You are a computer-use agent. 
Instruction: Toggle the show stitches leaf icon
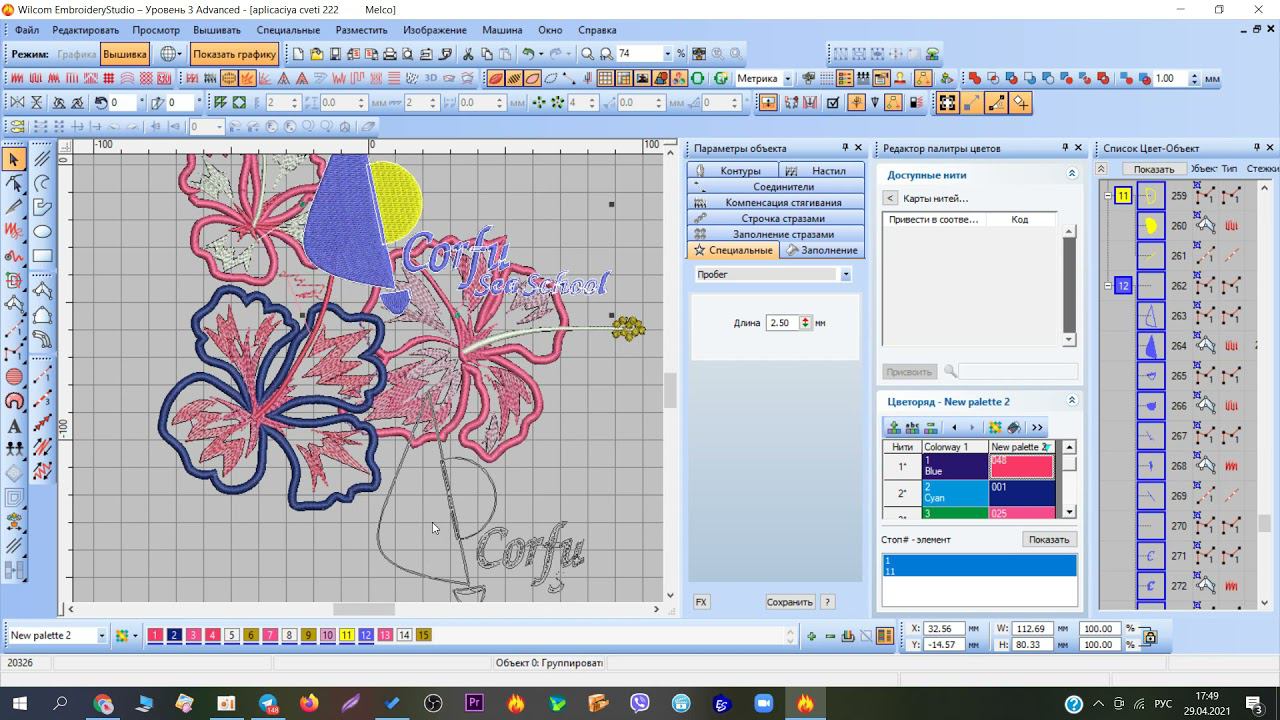coord(514,78)
